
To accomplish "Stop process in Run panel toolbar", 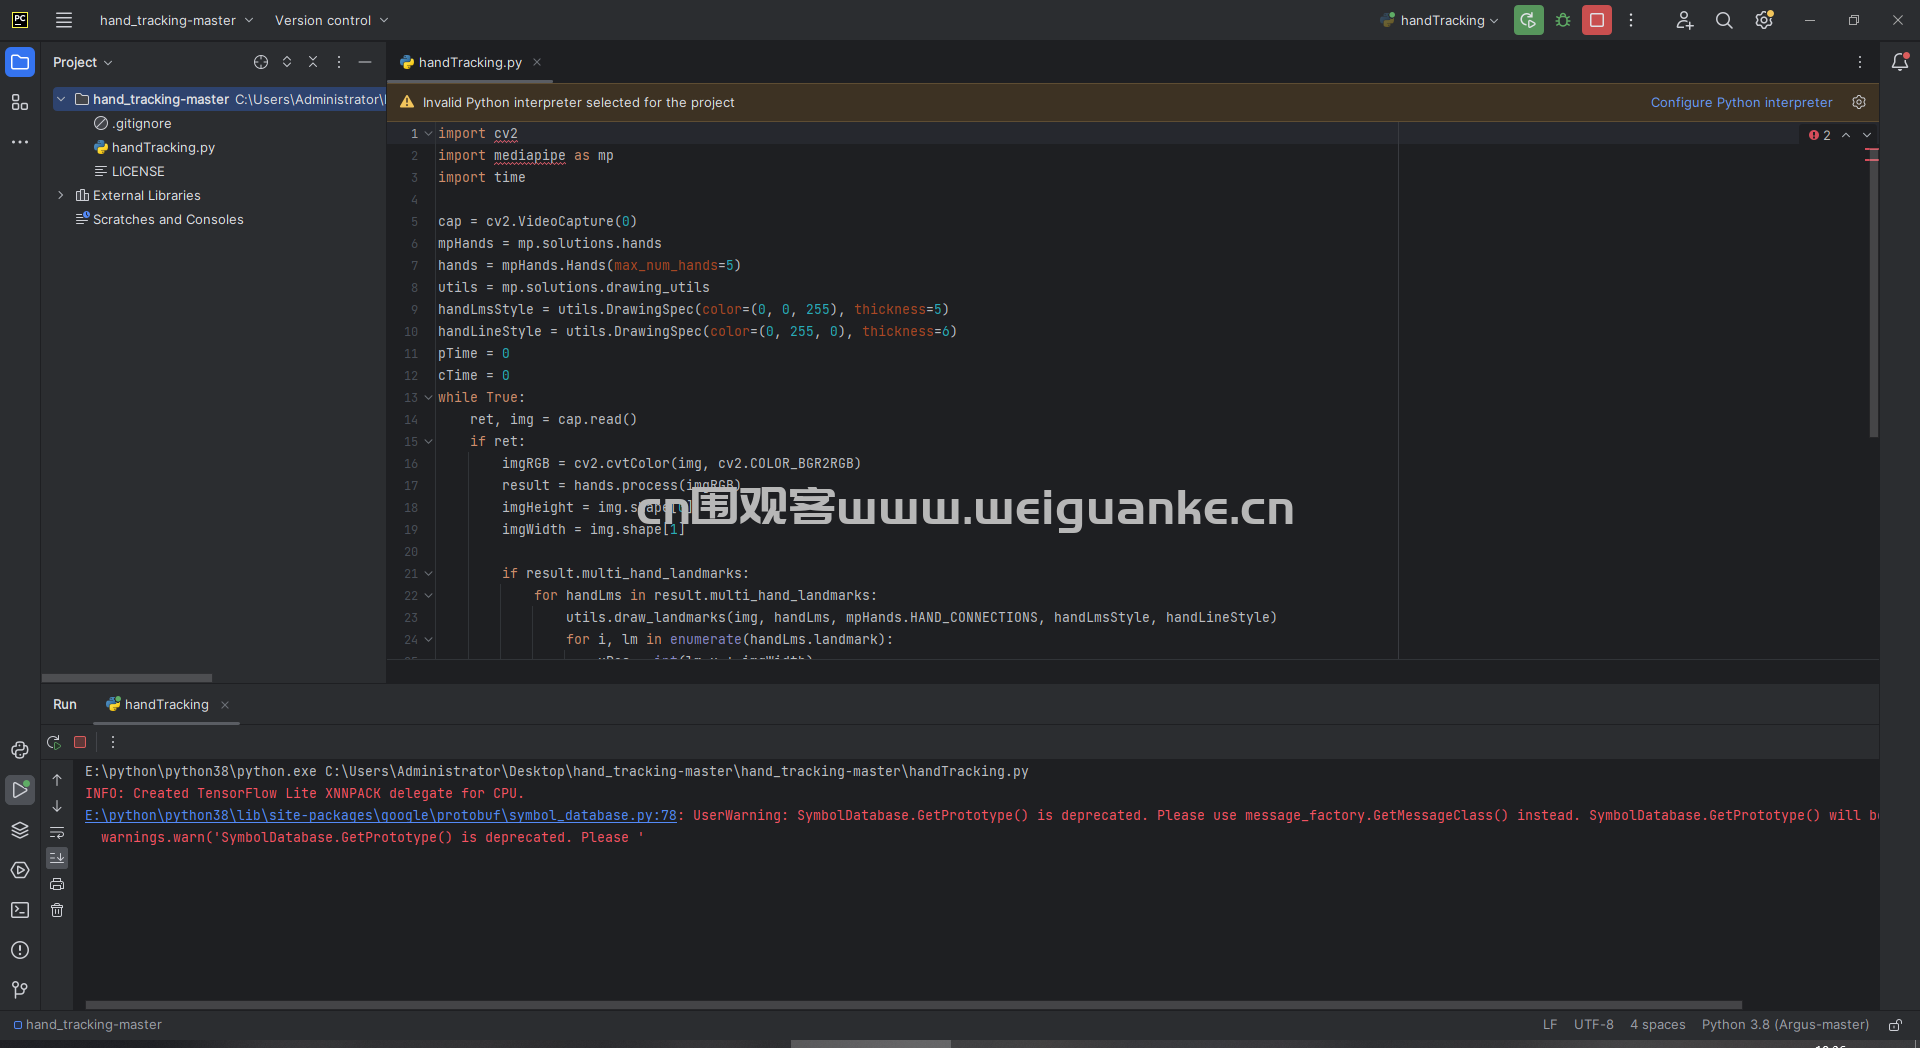I will (80, 742).
